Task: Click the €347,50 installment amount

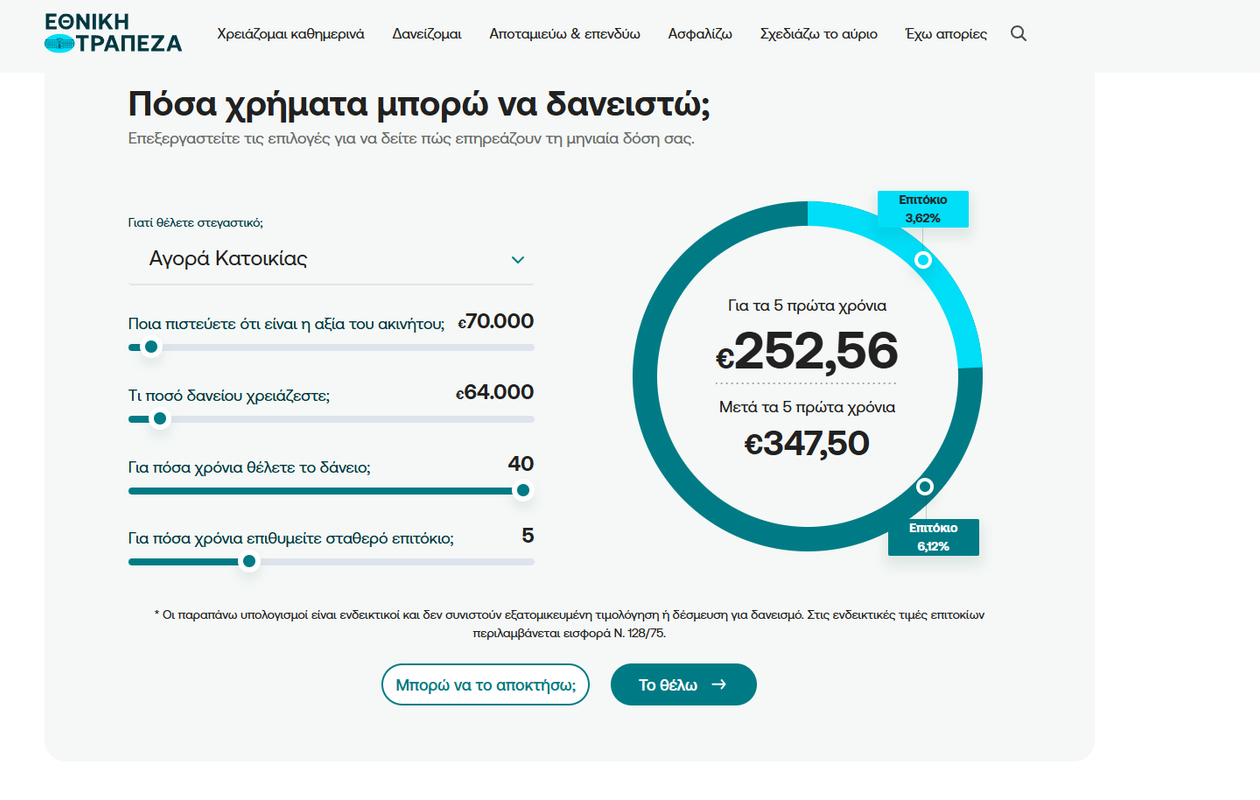Action: 807,443
